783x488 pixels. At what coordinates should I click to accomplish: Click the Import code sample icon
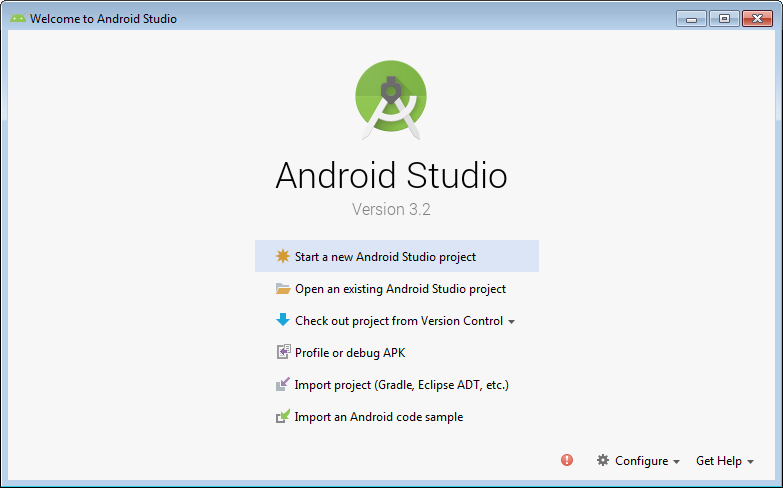tap(283, 417)
